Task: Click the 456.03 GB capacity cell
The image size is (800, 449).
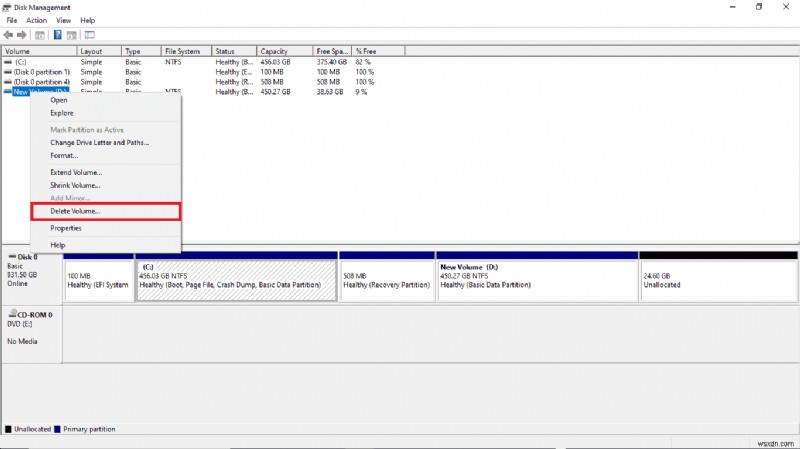Action: pyautogui.click(x=276, y=62)
